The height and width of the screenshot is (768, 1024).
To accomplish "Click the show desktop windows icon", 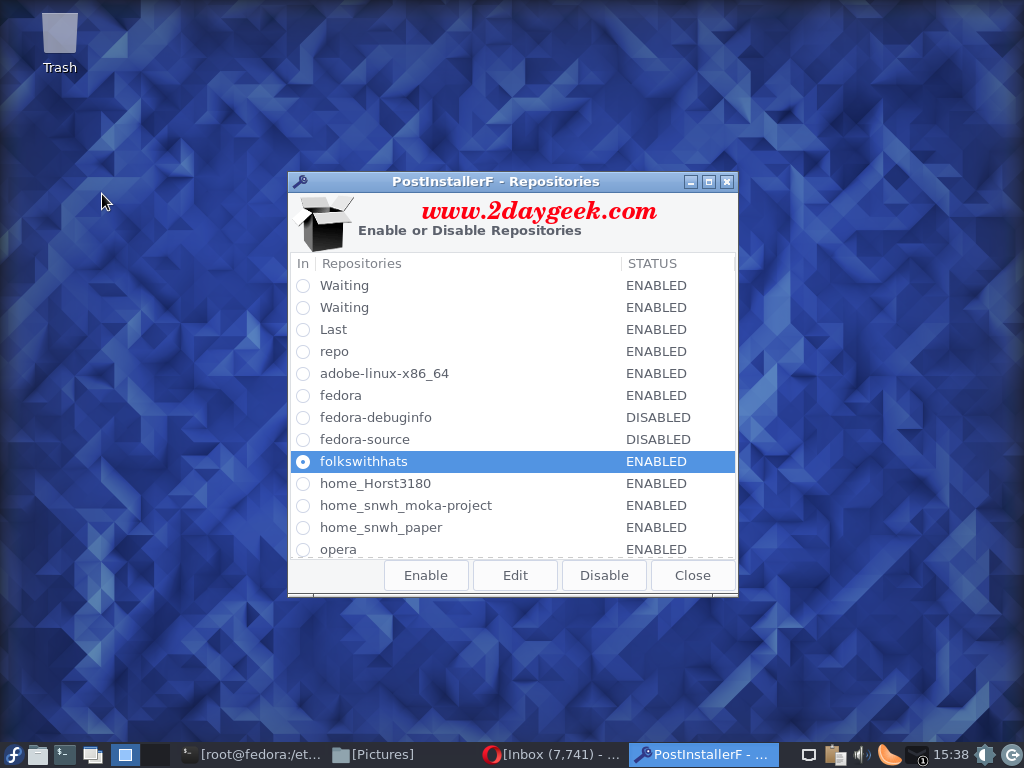I will point(93,755).
